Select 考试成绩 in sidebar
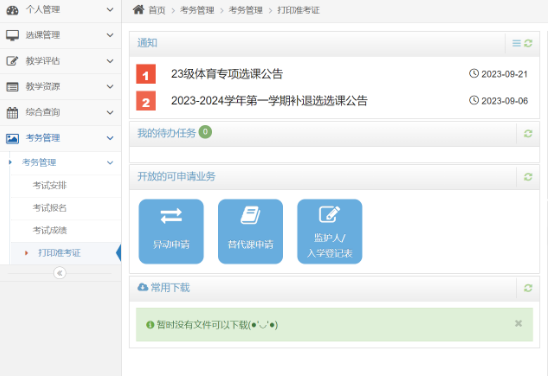Image resolution: width=549 pixels, height=384 pixels. click(66, 230)
